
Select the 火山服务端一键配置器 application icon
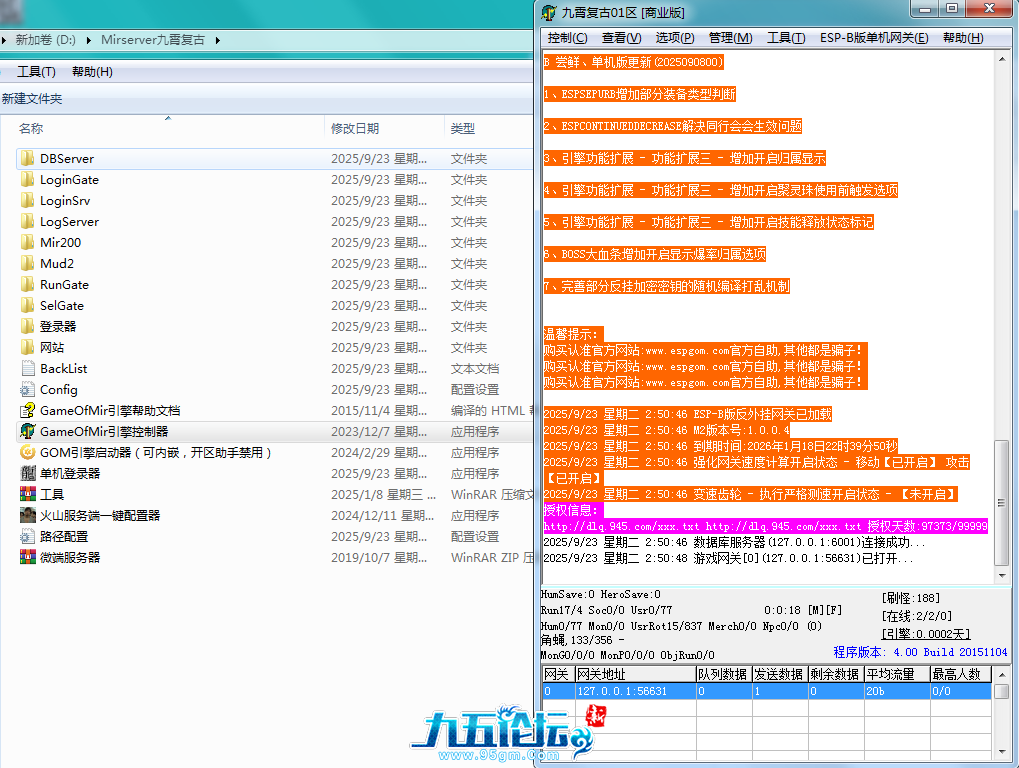(27, 515)
